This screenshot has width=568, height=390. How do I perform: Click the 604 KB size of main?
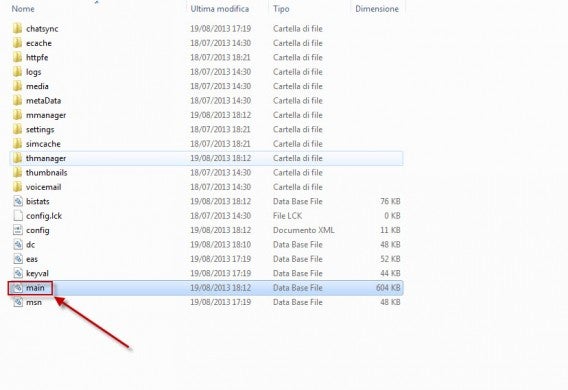click(x=388, y=288)
